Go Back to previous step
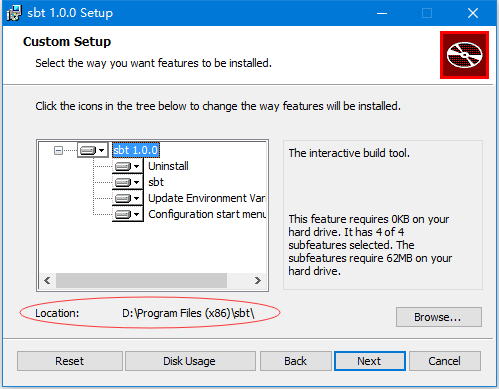This screenshot has height=389, width=499. [x=296, y=361]
